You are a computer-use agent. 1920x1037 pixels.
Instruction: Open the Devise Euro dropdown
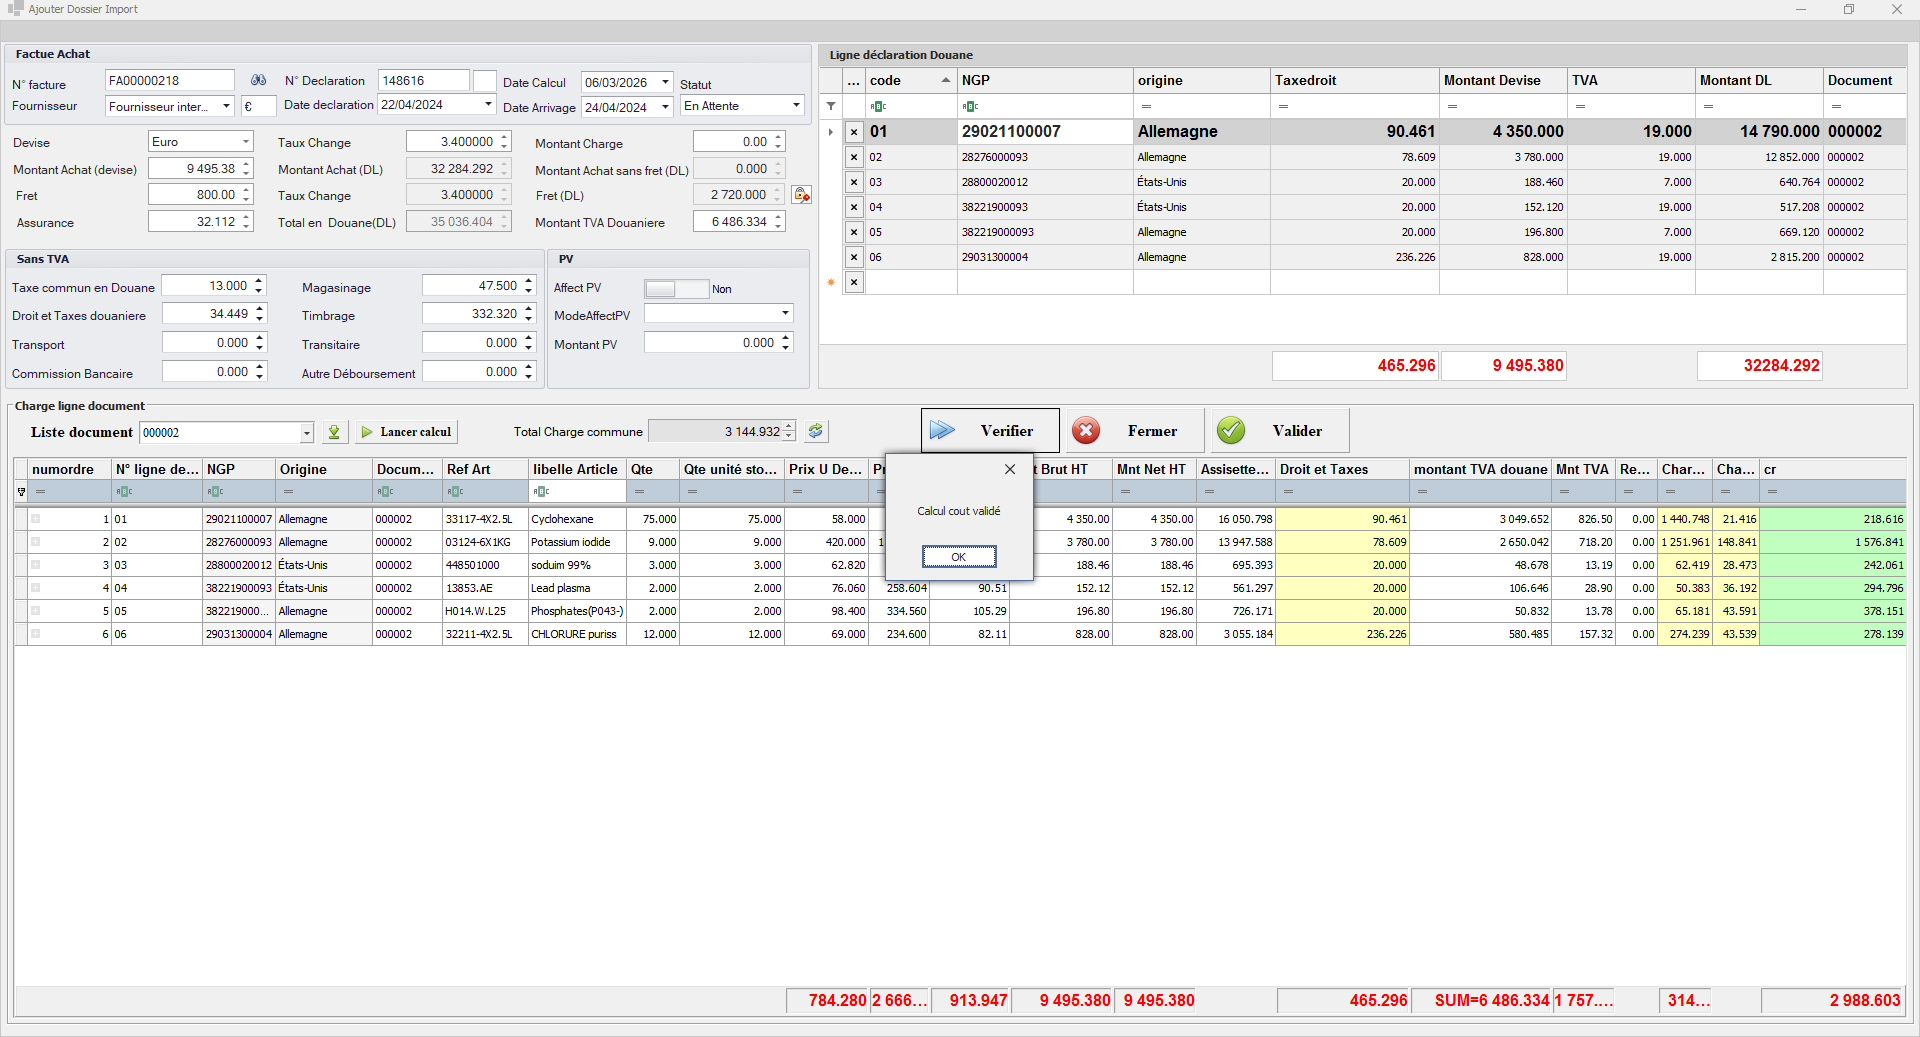(x=245, y=142)
